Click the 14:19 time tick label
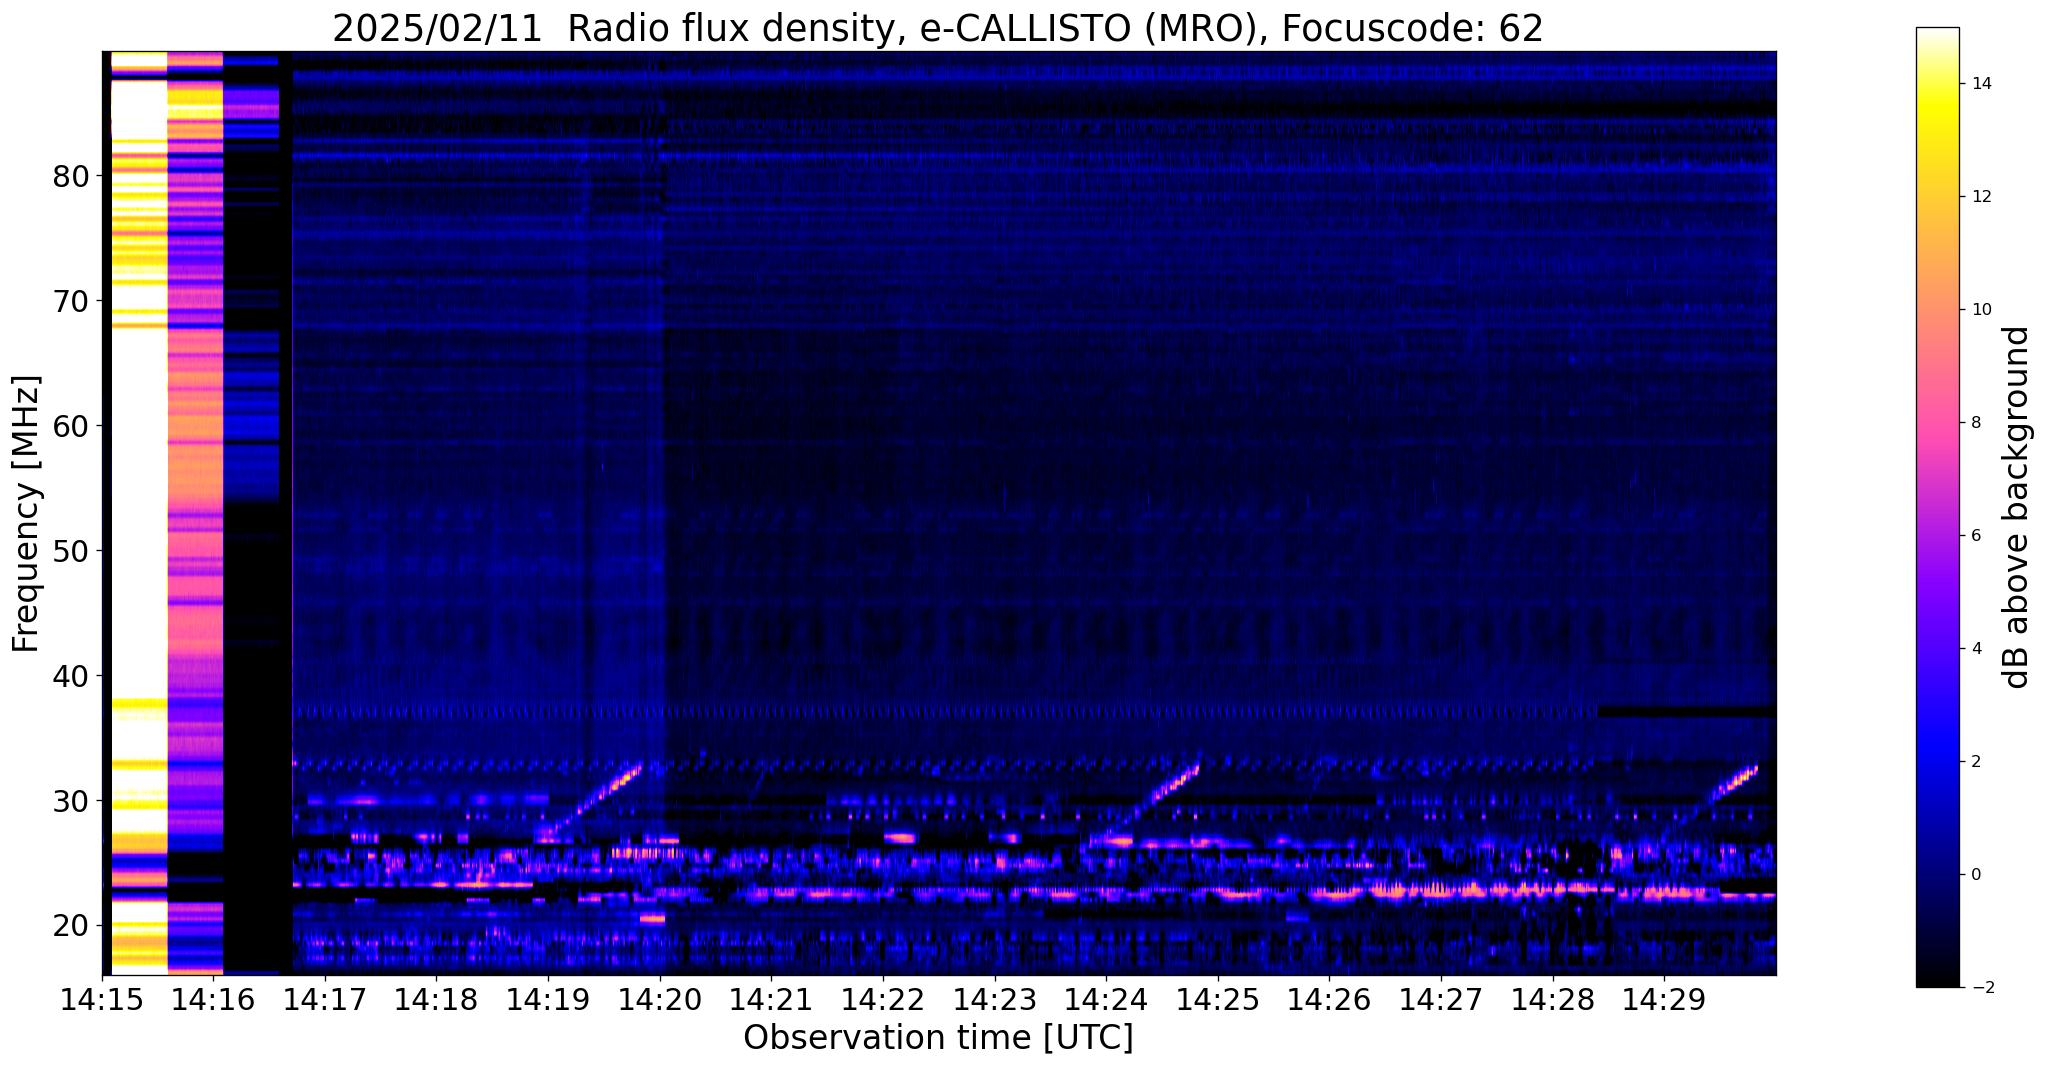 (x=549, y=1000)
